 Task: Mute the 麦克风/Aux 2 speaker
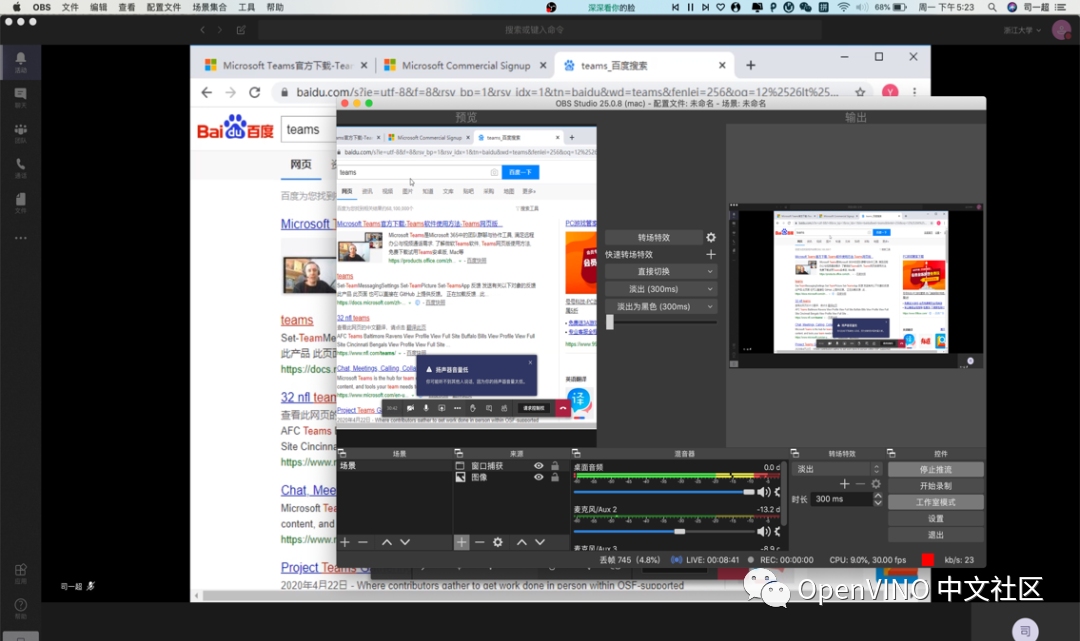(x=764, y=532)
